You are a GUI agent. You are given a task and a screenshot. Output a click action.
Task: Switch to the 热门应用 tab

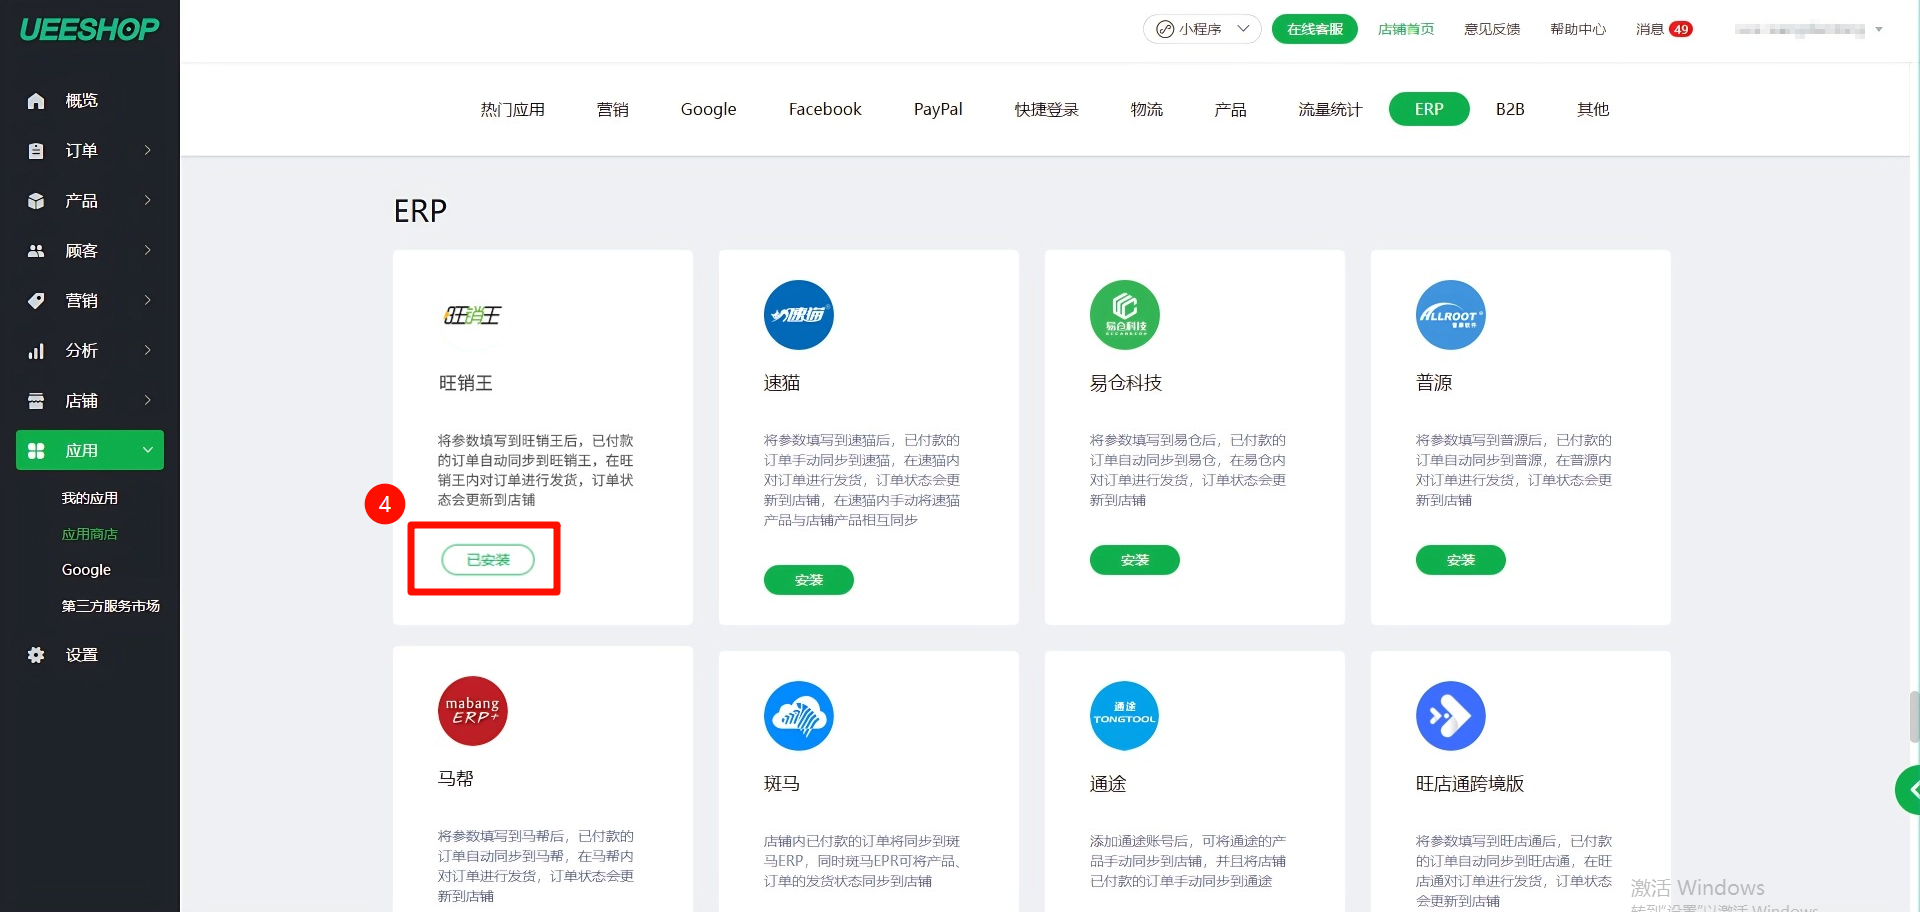coord(512,109)
